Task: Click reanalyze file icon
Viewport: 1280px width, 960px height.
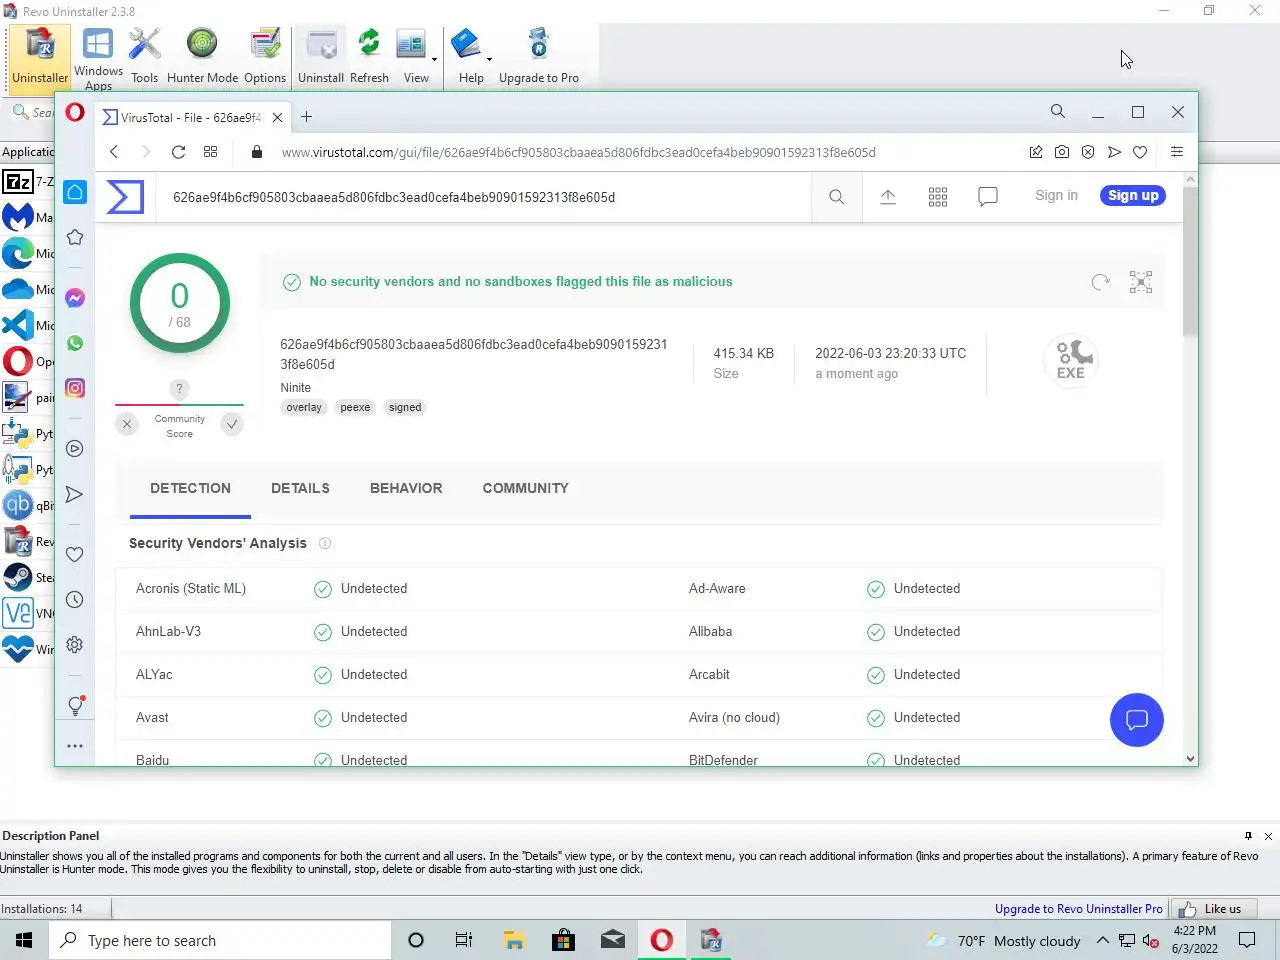Action: click(x=1101, y=282)
